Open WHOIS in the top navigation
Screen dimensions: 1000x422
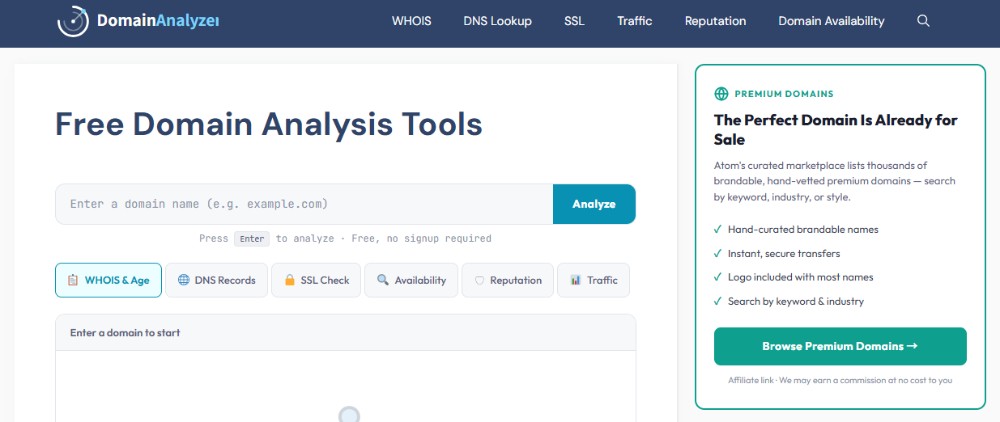[x=411, y=21]
